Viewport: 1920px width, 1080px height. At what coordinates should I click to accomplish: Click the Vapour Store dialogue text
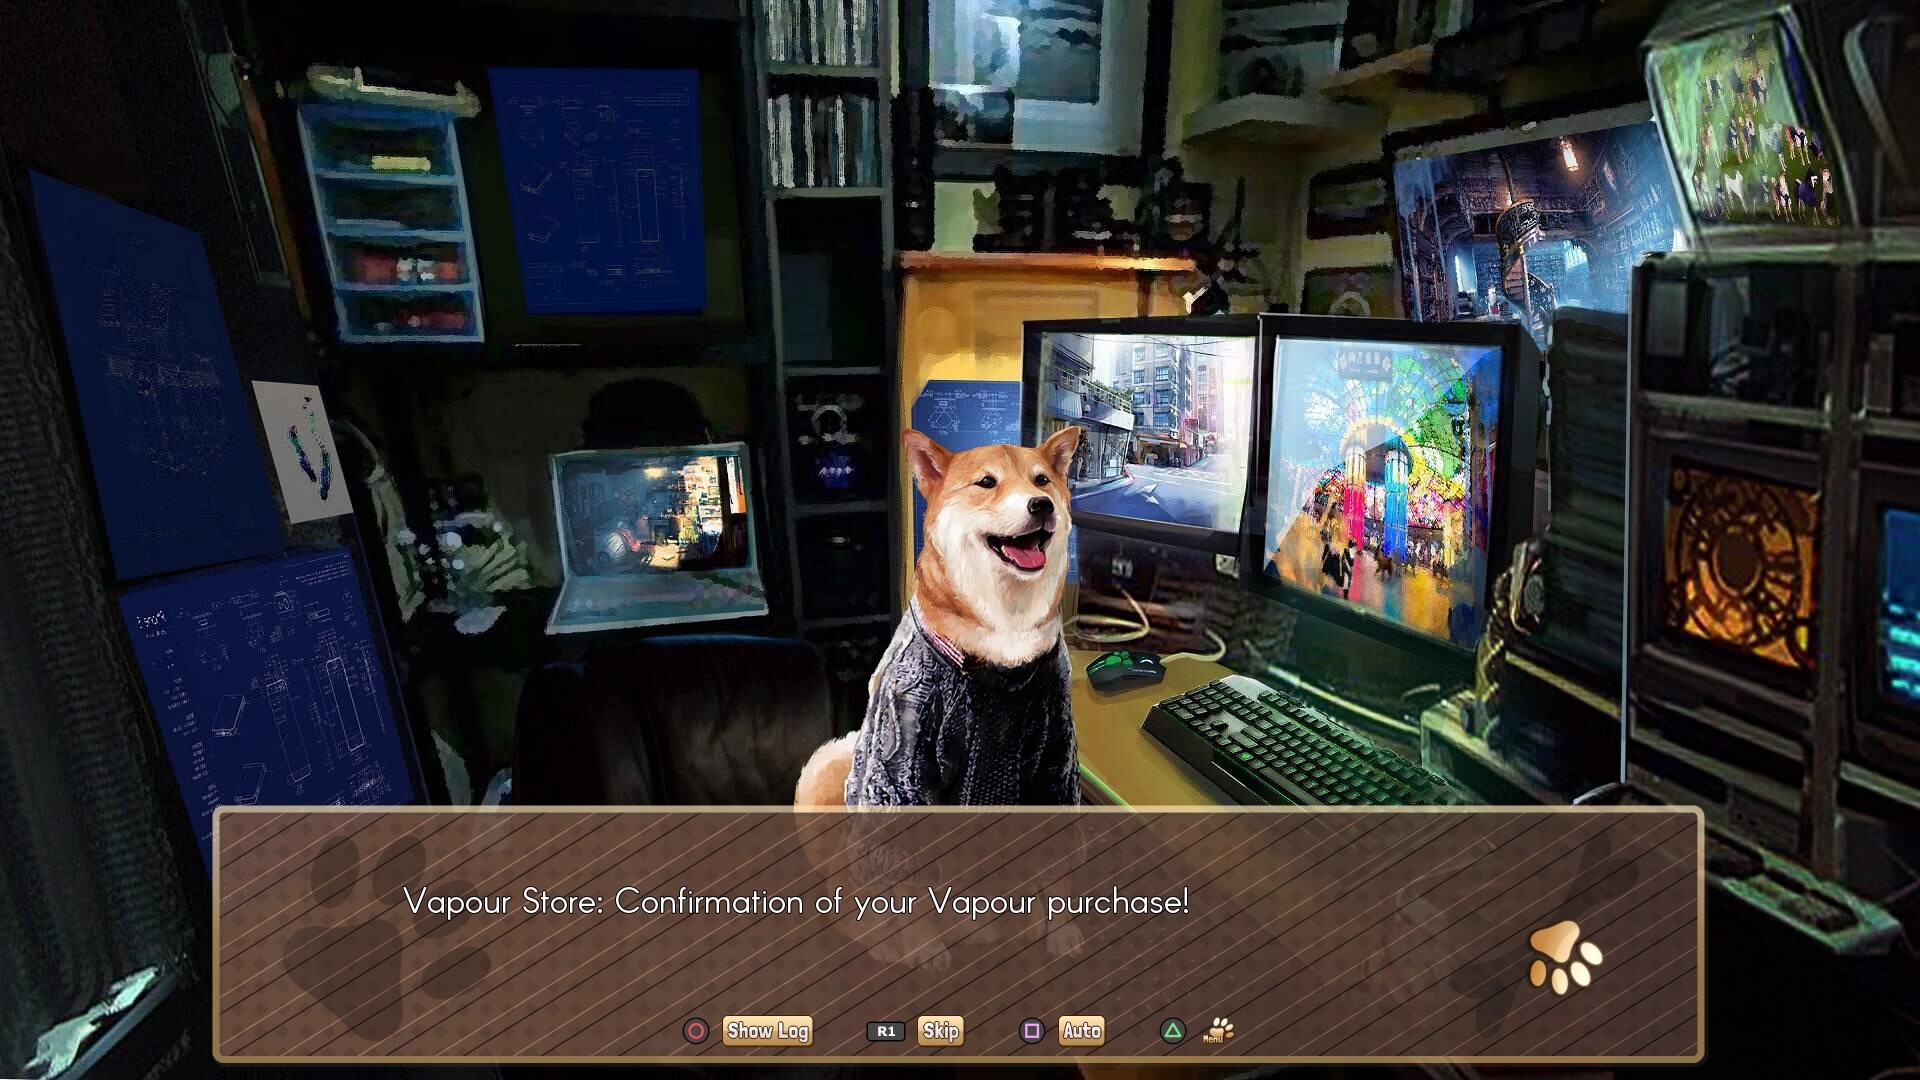coord(796,902)
